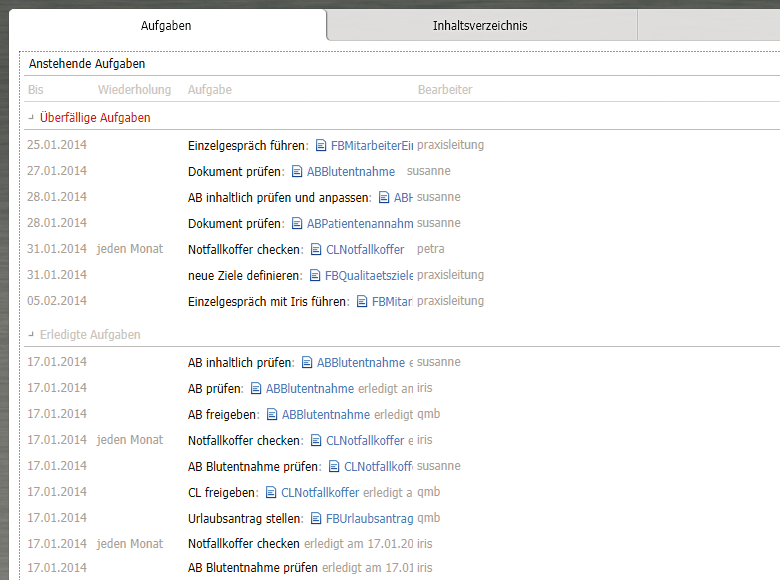
Task: Click document icon next to FBQualitaetsziele
Action: pyautogui.click(x=314, y=276)
